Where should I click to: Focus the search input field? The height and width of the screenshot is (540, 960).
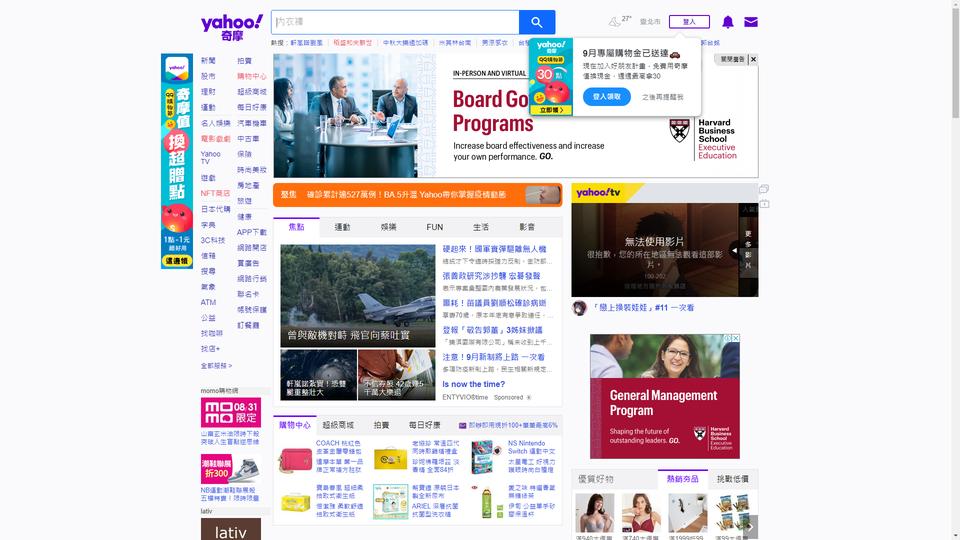tap(396, 22)
